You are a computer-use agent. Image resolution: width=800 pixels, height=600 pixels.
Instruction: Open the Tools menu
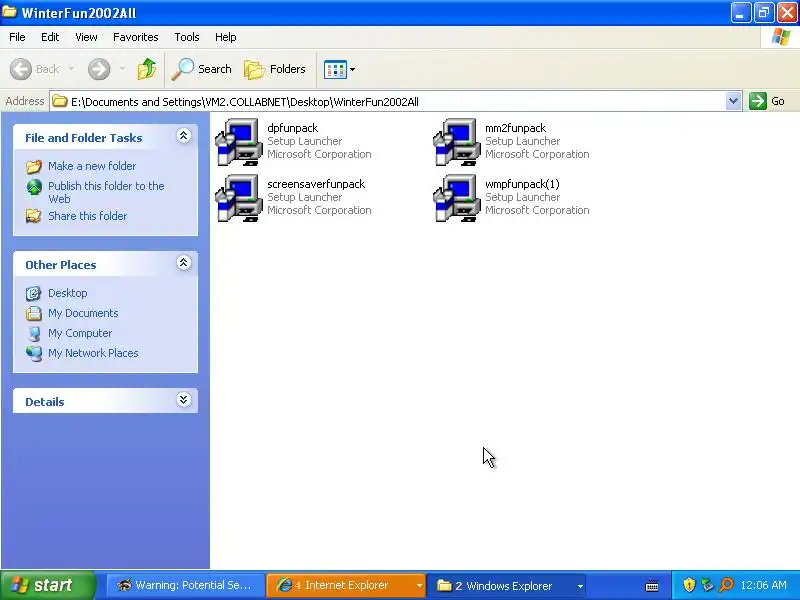coord(187,37)
